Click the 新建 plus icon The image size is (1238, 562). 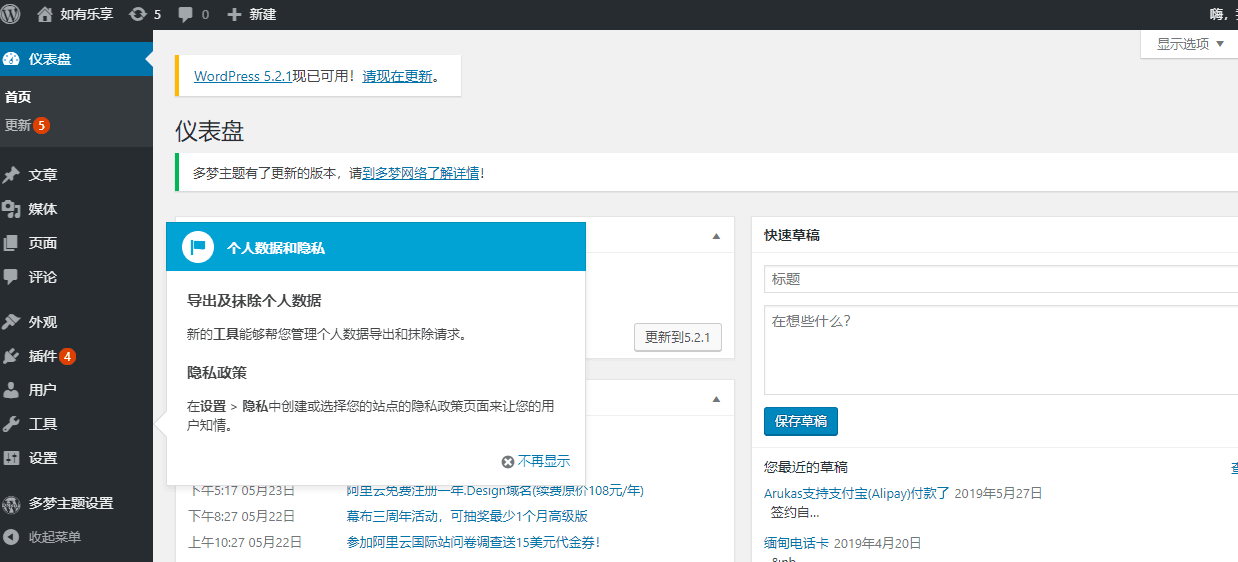[234, 14]
